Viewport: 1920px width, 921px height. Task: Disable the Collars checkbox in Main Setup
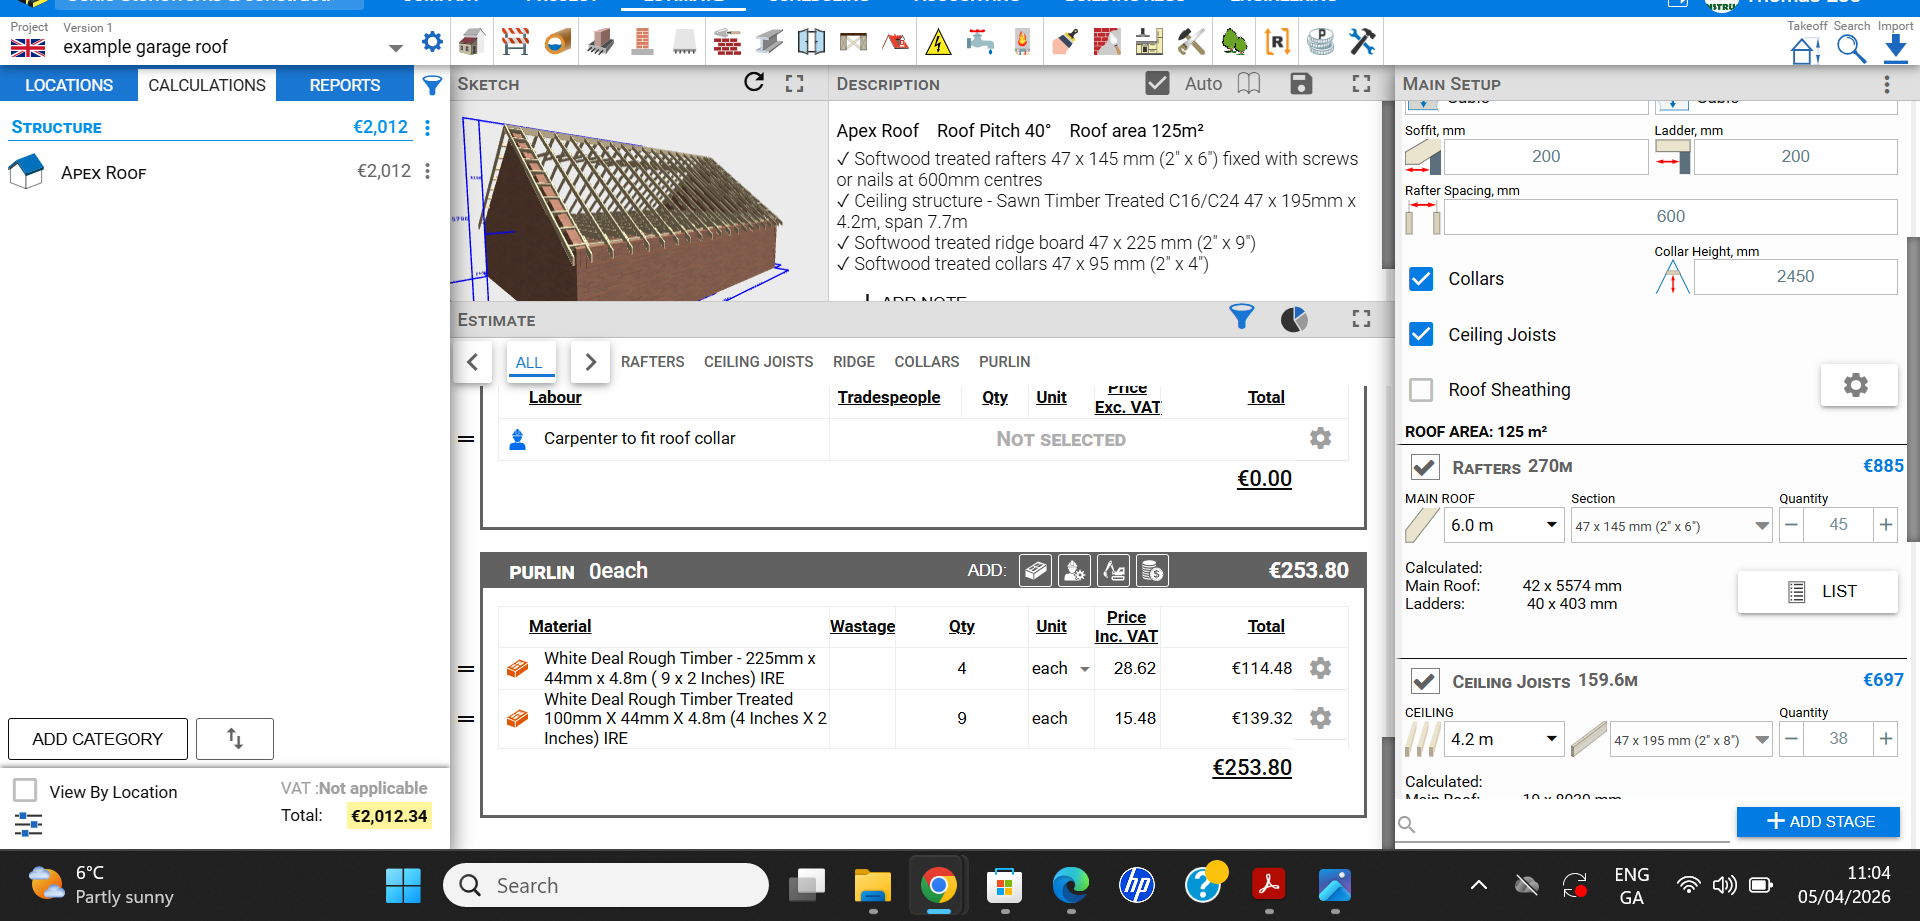pos(1421,278)
